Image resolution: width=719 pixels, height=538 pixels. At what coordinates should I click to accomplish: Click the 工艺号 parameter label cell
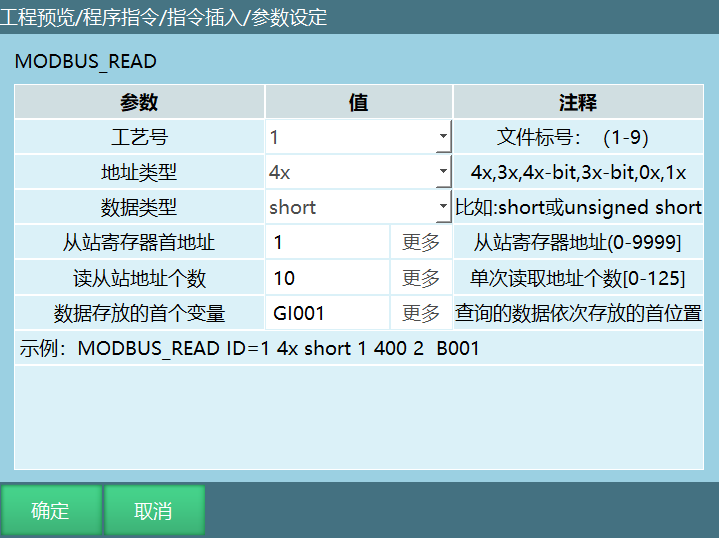click(x=139, y=137)
